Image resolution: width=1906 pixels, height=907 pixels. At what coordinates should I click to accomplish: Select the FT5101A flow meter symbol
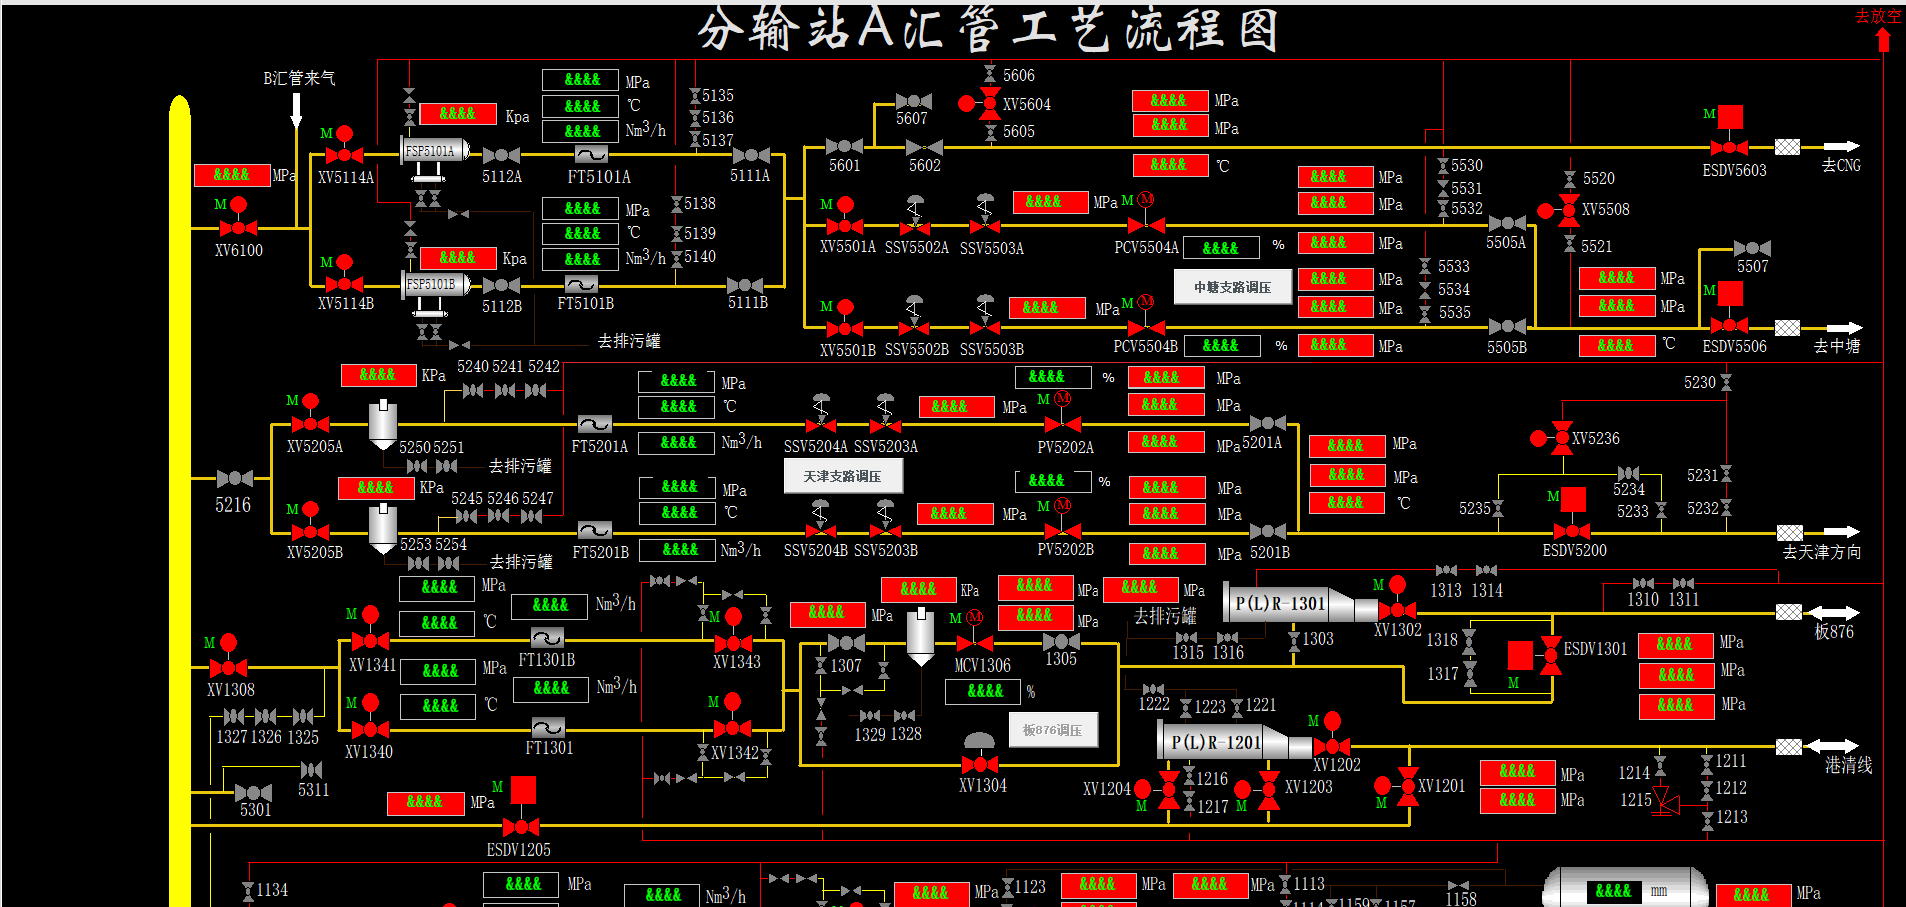[x=591, y=154]
